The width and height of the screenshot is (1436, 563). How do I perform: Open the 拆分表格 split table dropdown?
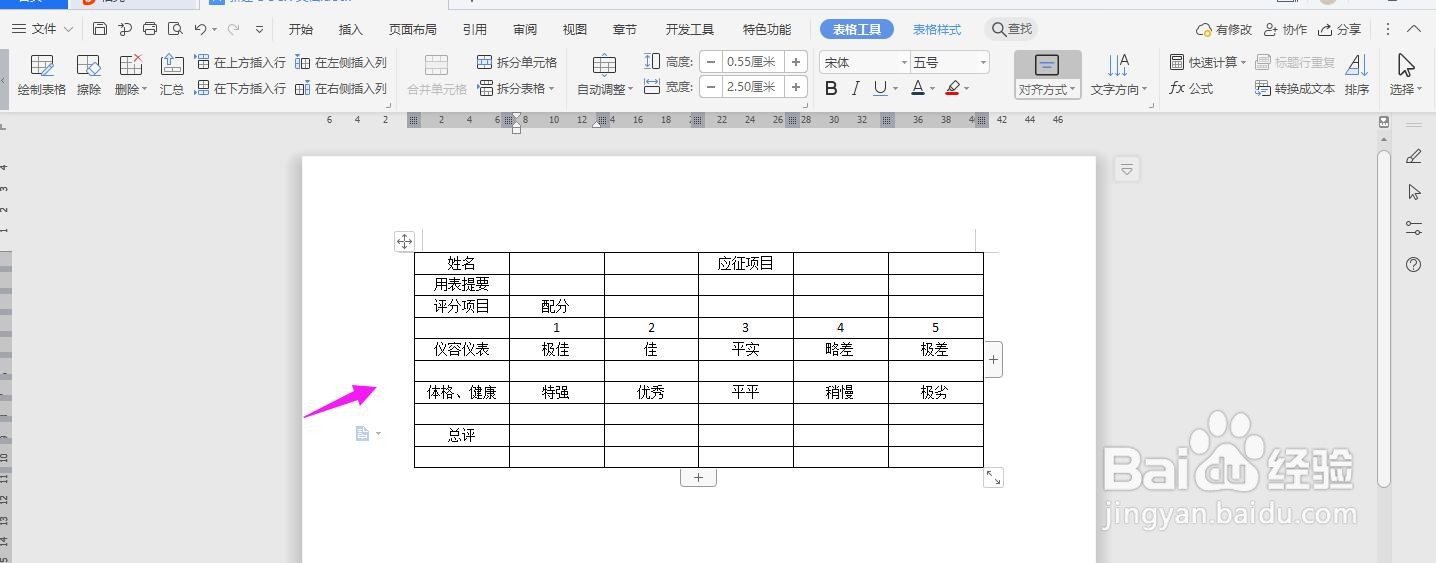pyautogui.click(x=517, y=88)
